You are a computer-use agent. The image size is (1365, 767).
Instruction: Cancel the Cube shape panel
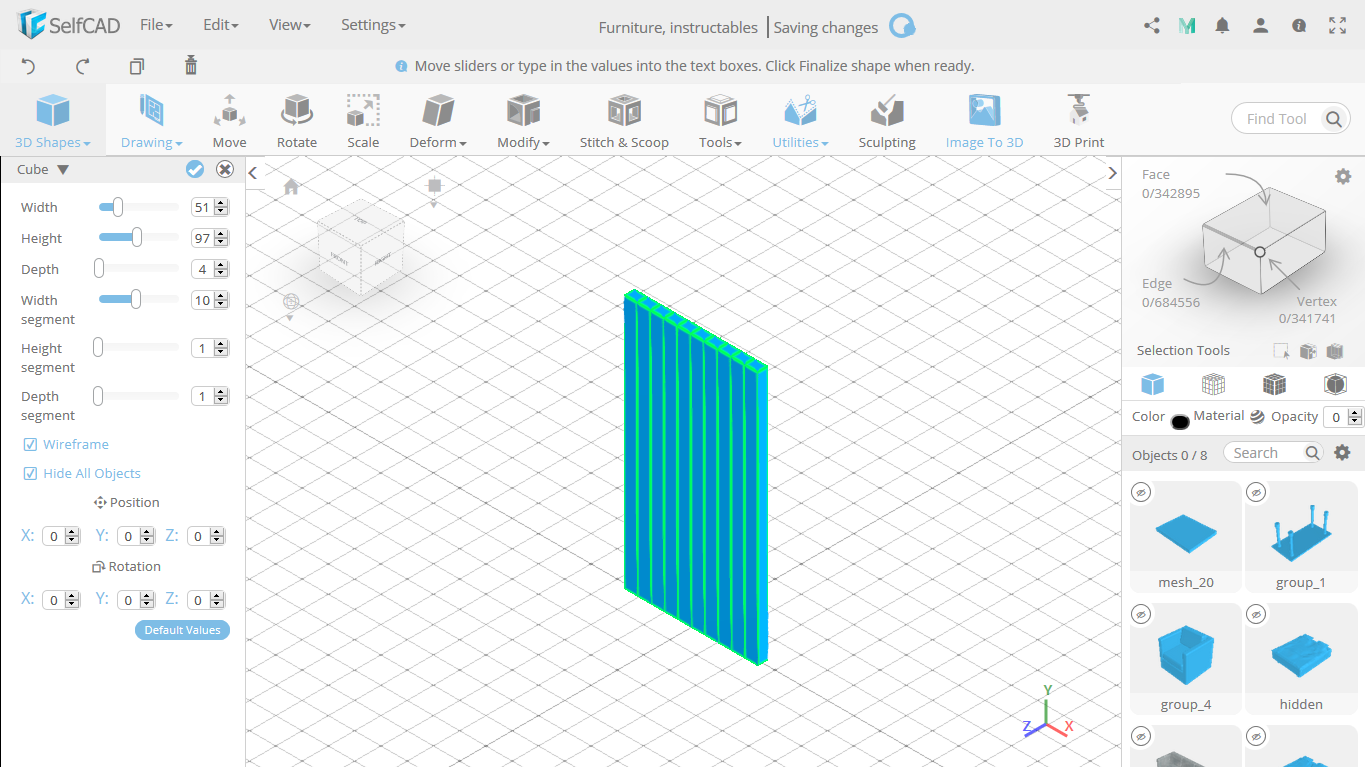(225, 169)
